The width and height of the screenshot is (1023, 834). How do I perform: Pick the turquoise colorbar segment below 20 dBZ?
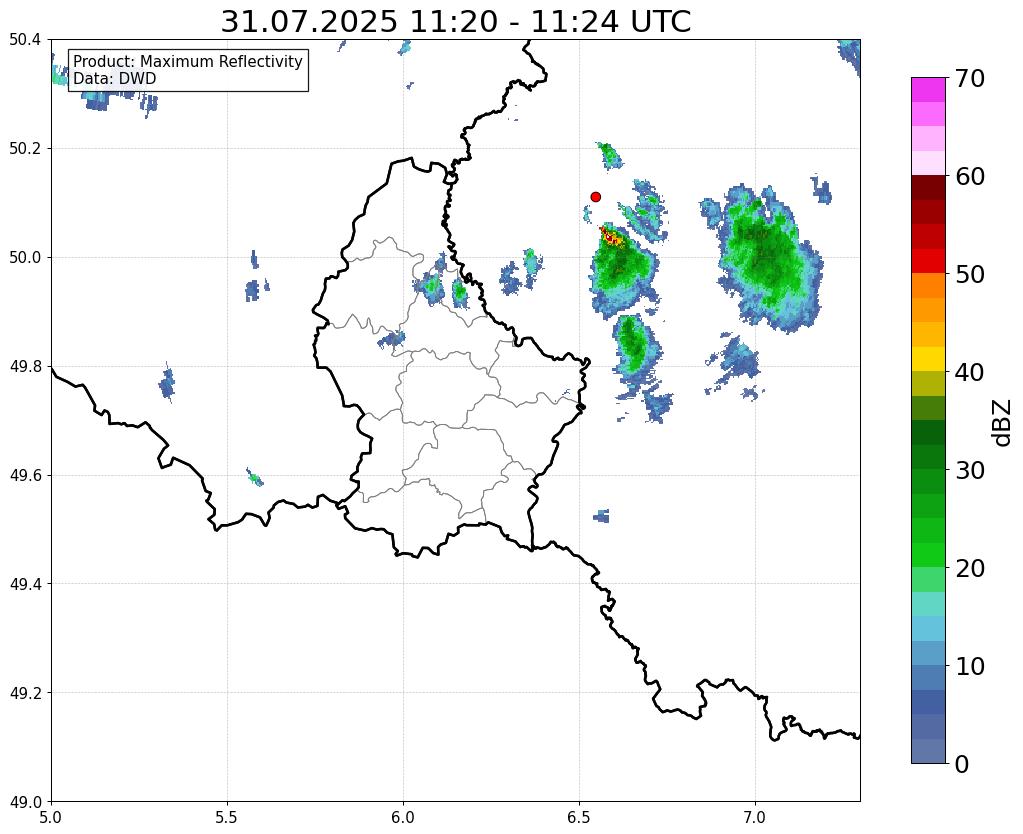coord(928,604)
